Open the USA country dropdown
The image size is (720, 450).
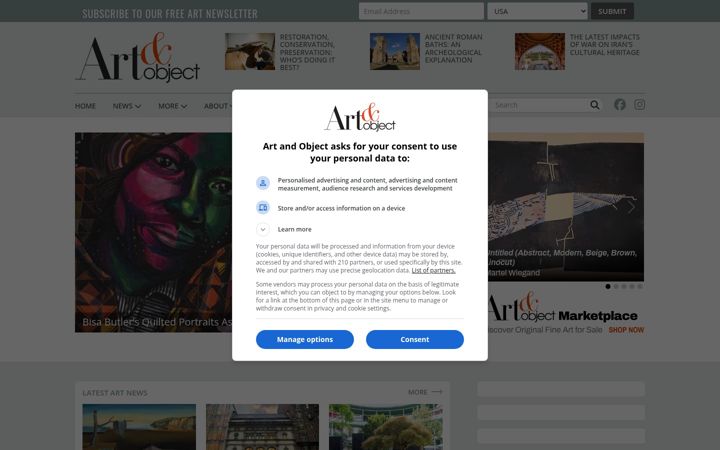[x=538, y=11]
